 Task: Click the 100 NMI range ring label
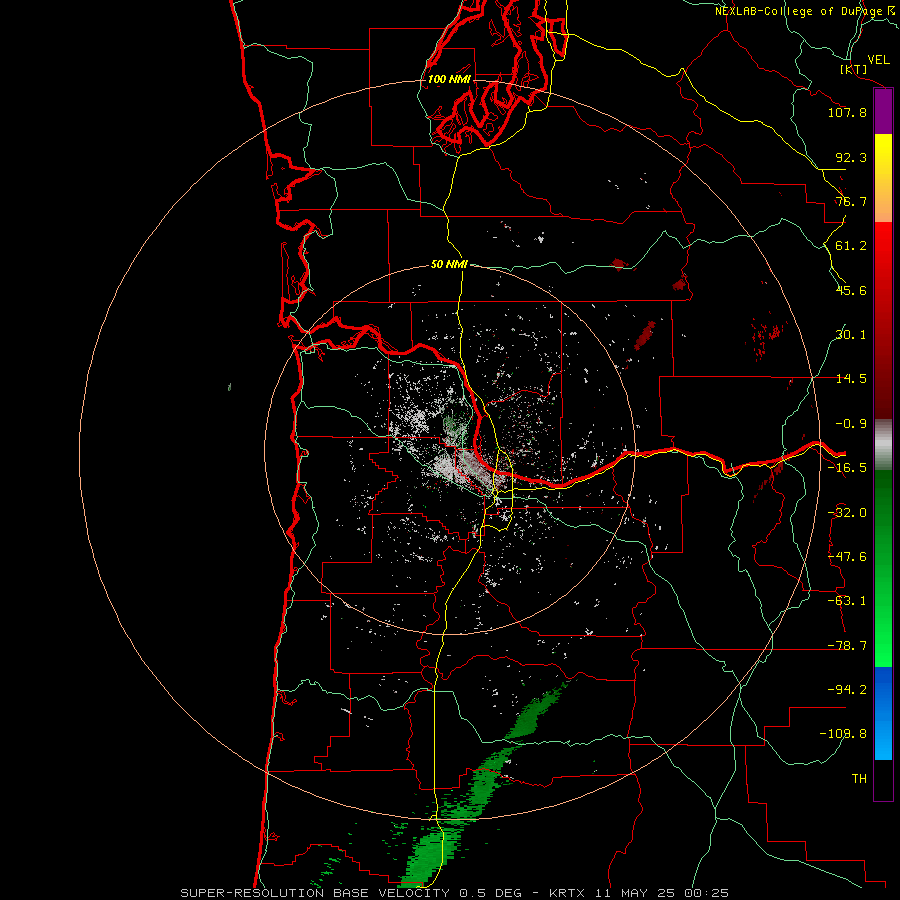click(449, 79)
